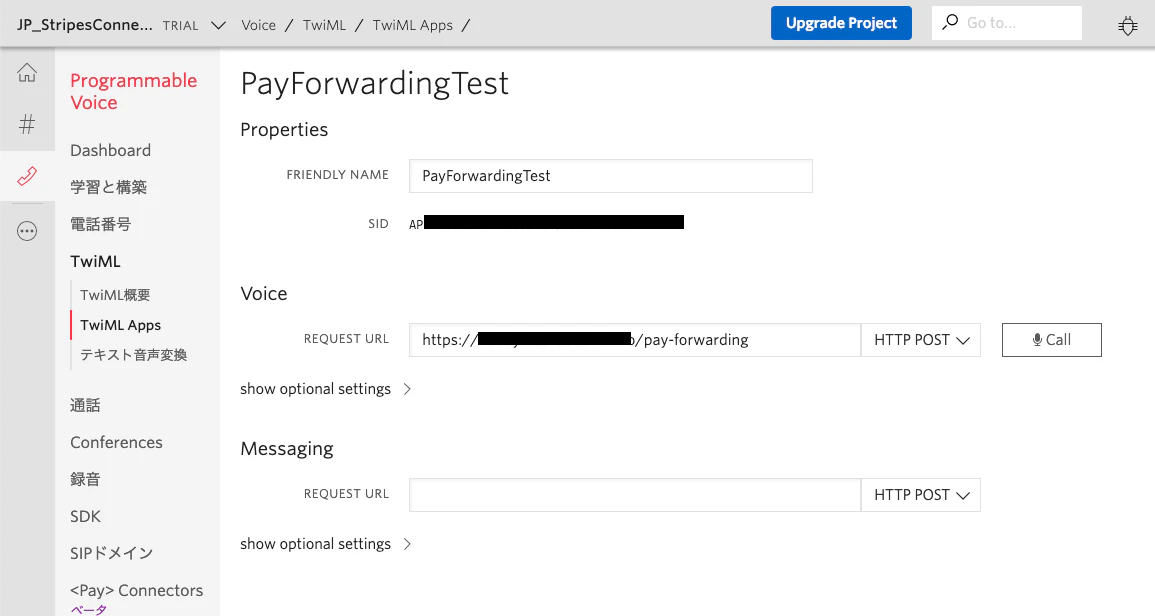Edit the Voice Request URL field
Screen dimensions: 1155x616
[635, 340]
